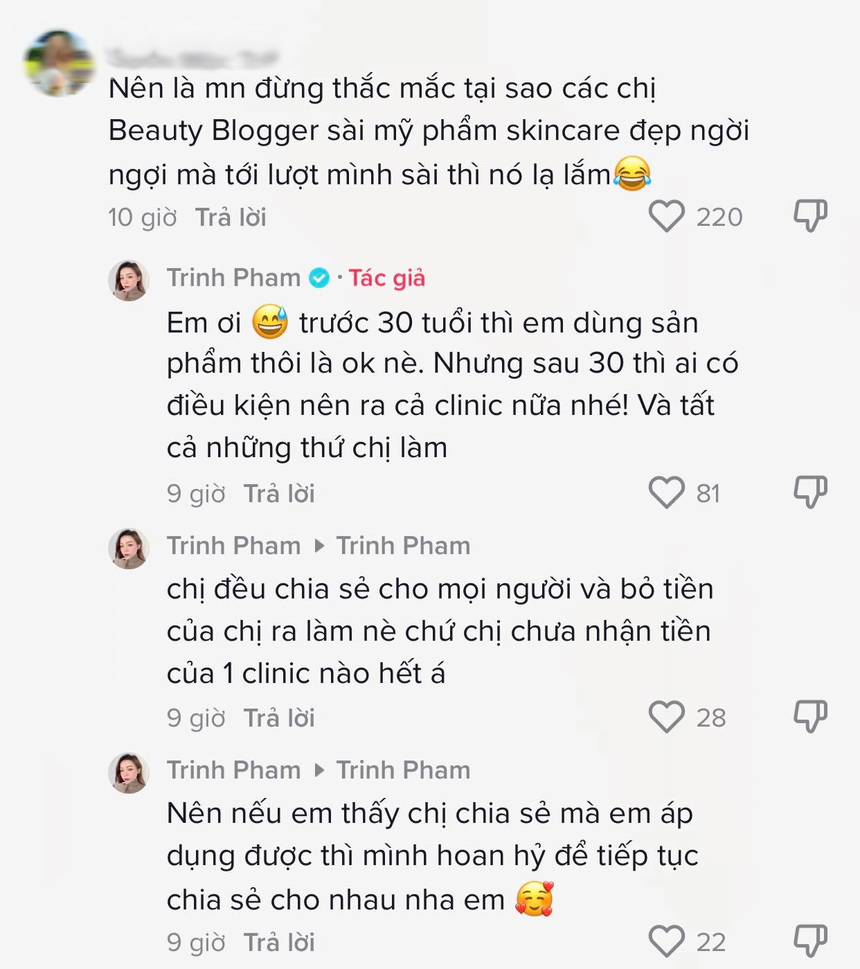Open the 'Tác giả' author tag
Screen dimensions: 860x969
tap(387, 277)
